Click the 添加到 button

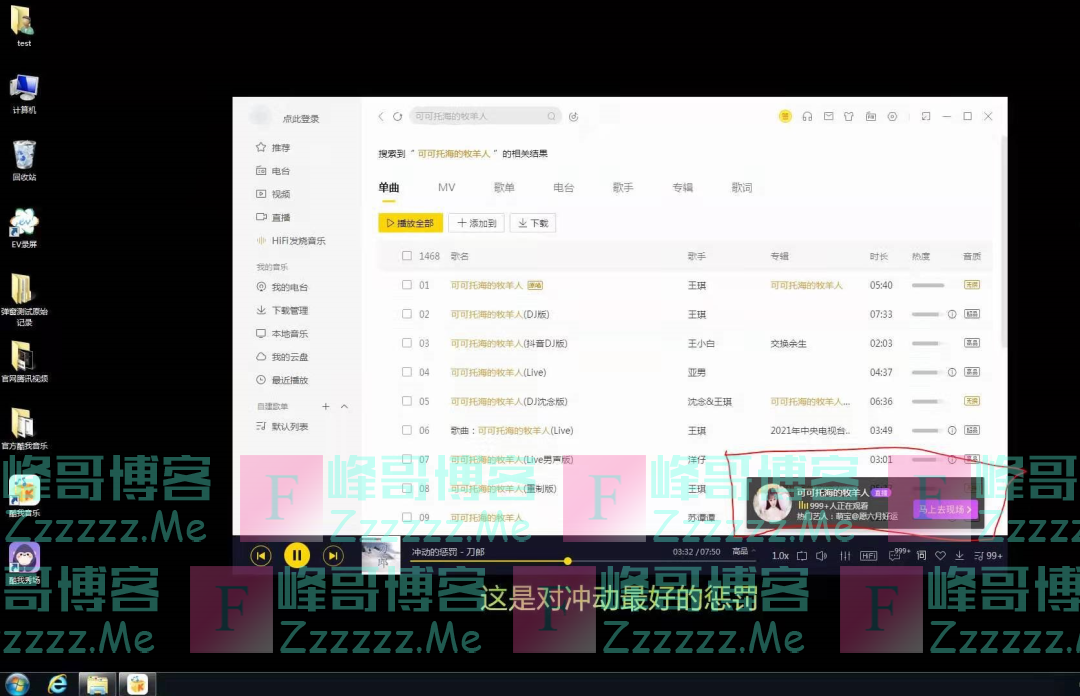(477, 223)
